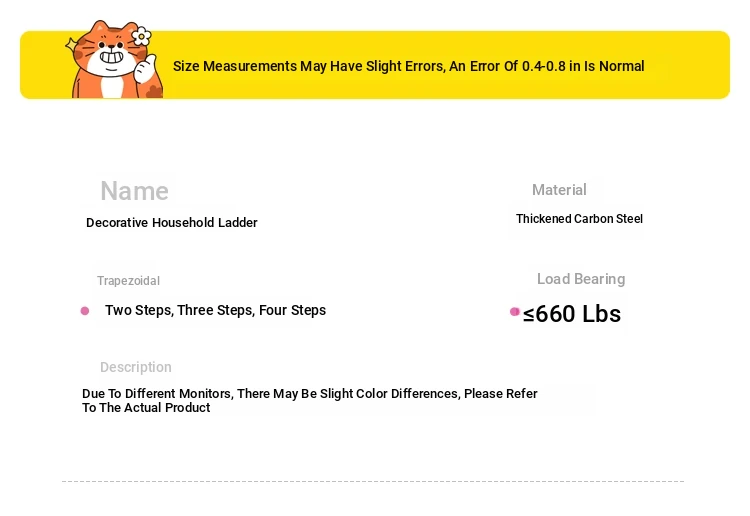Click the yellow size measurement banner
Screen dimensions: 750x516
click(375, 65)
